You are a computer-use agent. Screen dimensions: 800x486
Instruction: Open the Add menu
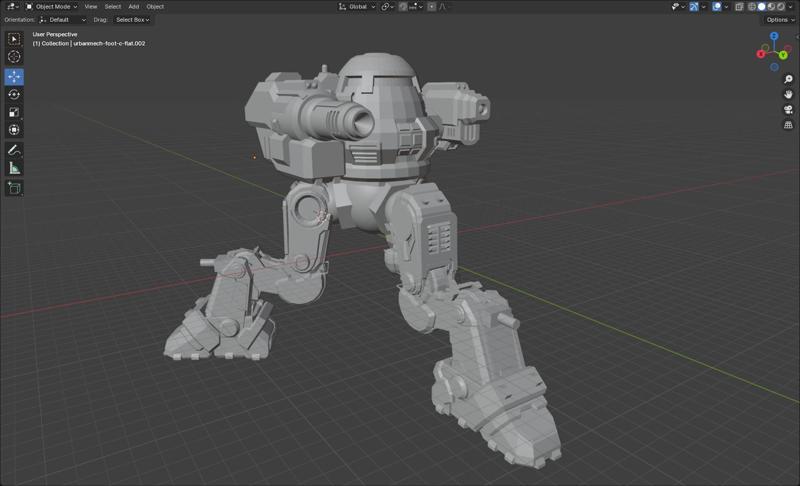click(134, 7)
